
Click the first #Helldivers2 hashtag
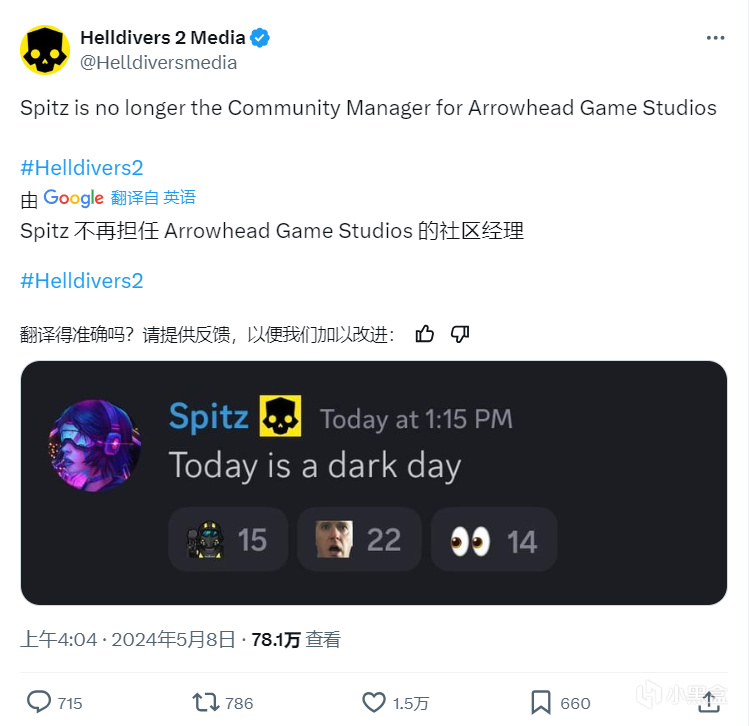pos(82,168)
